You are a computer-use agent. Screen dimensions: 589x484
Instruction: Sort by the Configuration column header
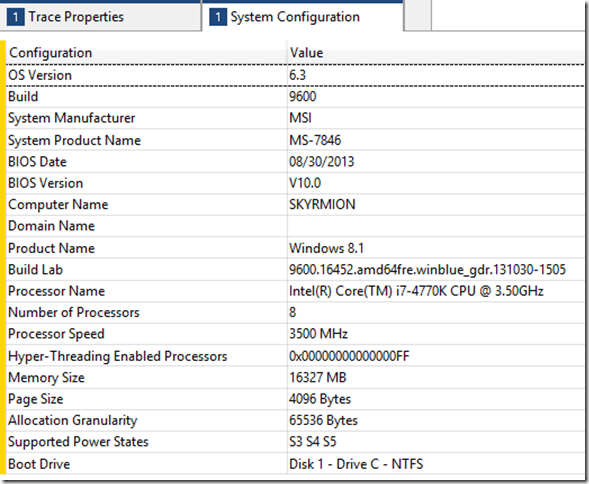146,53
